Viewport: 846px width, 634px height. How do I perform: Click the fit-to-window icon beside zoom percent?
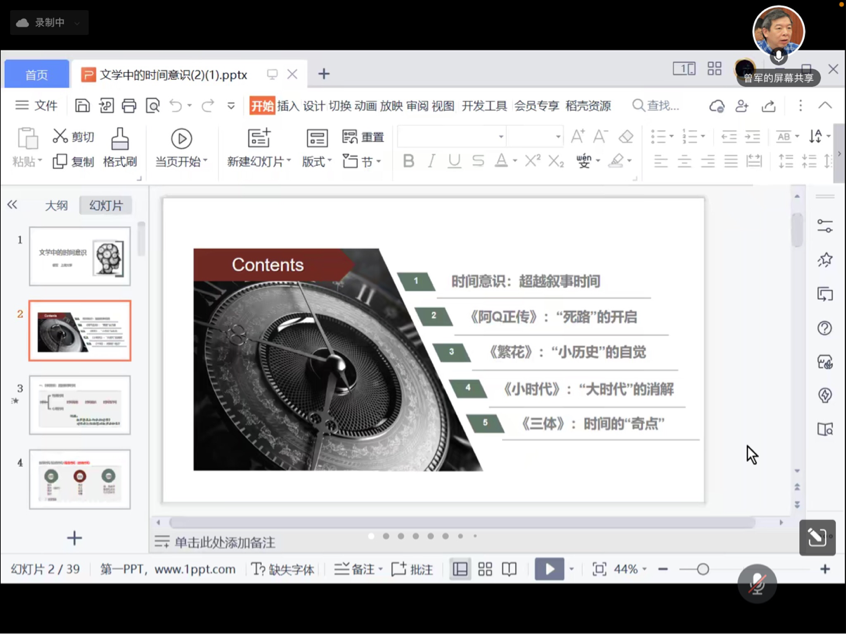coord(599,569)
